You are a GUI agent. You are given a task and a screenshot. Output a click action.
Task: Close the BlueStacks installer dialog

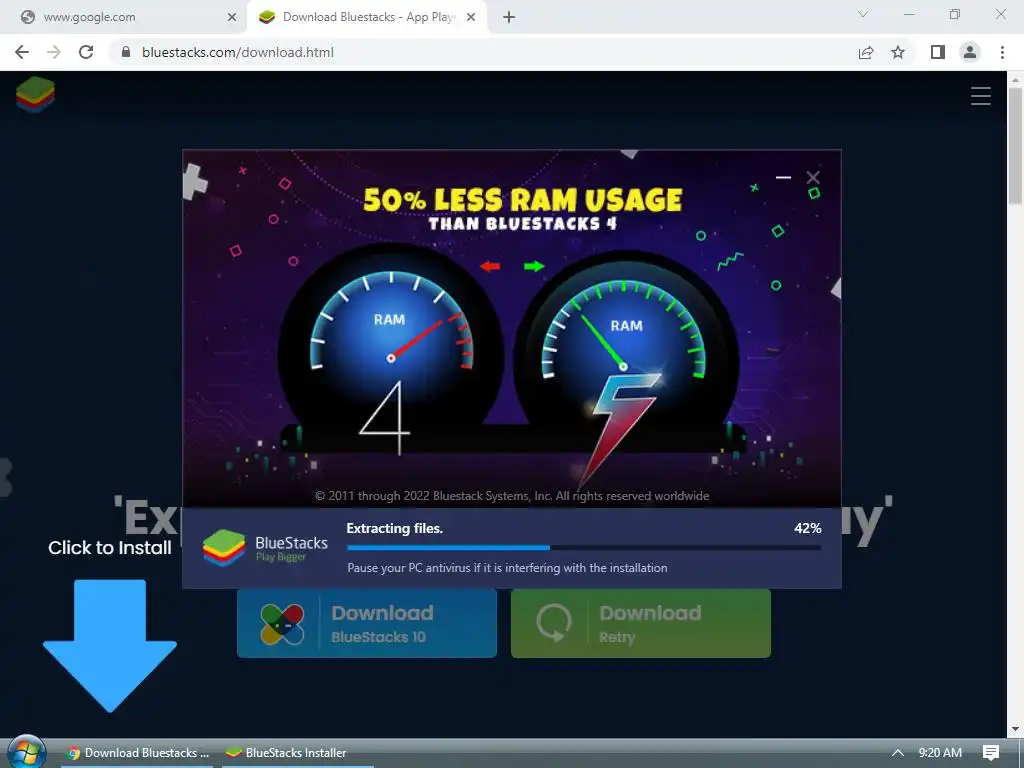tap(812, 177)
